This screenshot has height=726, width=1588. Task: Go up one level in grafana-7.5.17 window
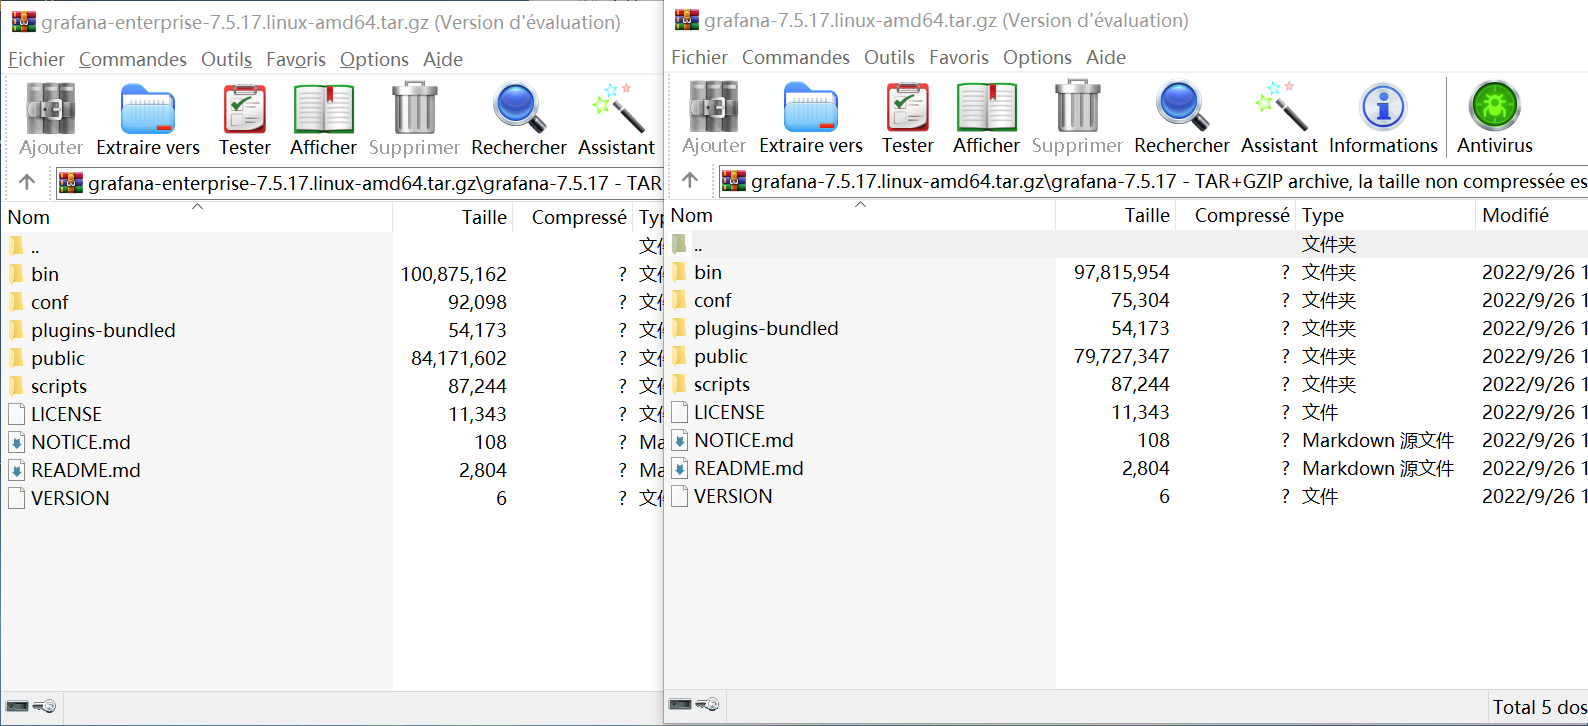tap(690, 180)
